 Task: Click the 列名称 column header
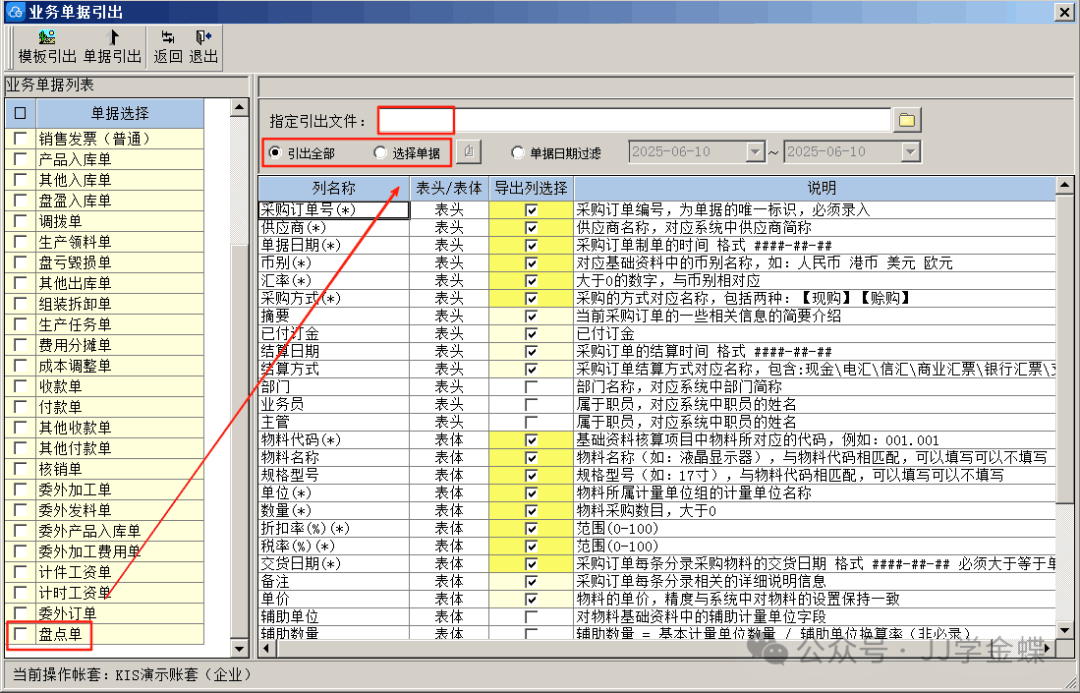pyautogui.click(x=333, y=188)
